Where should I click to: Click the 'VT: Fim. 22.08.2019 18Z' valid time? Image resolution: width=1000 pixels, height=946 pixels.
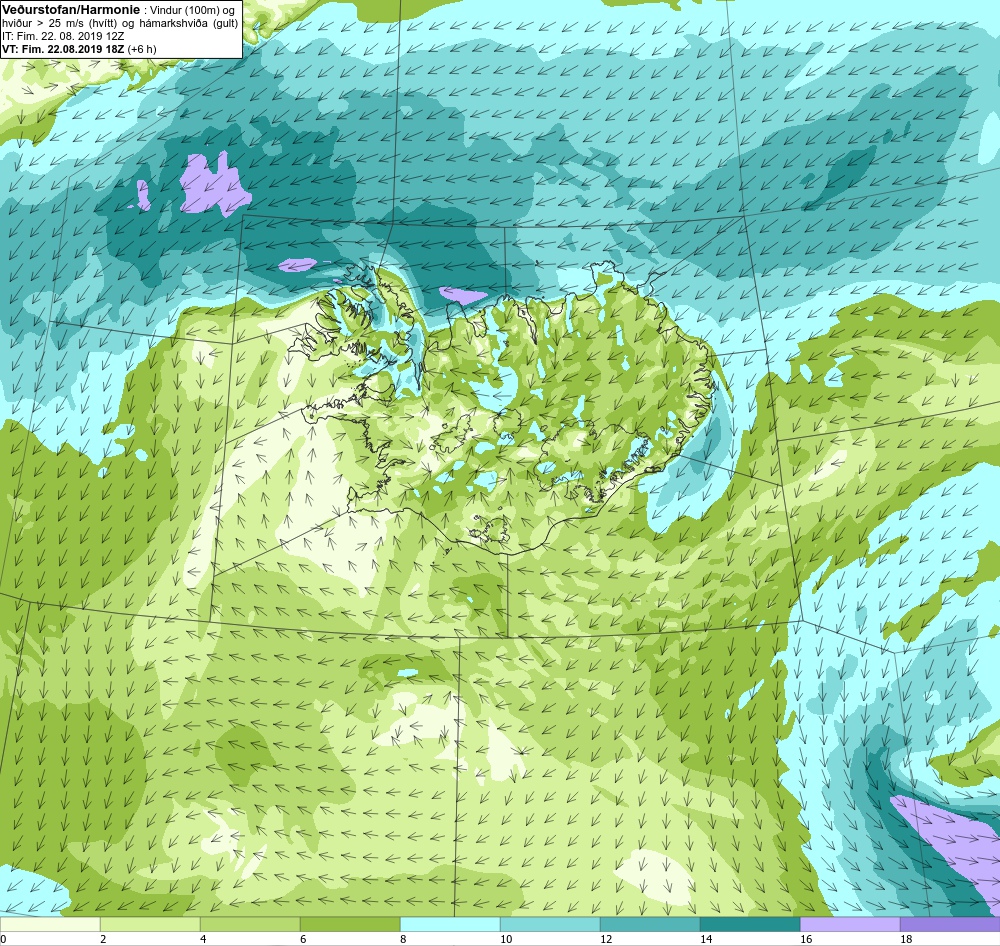63,48
